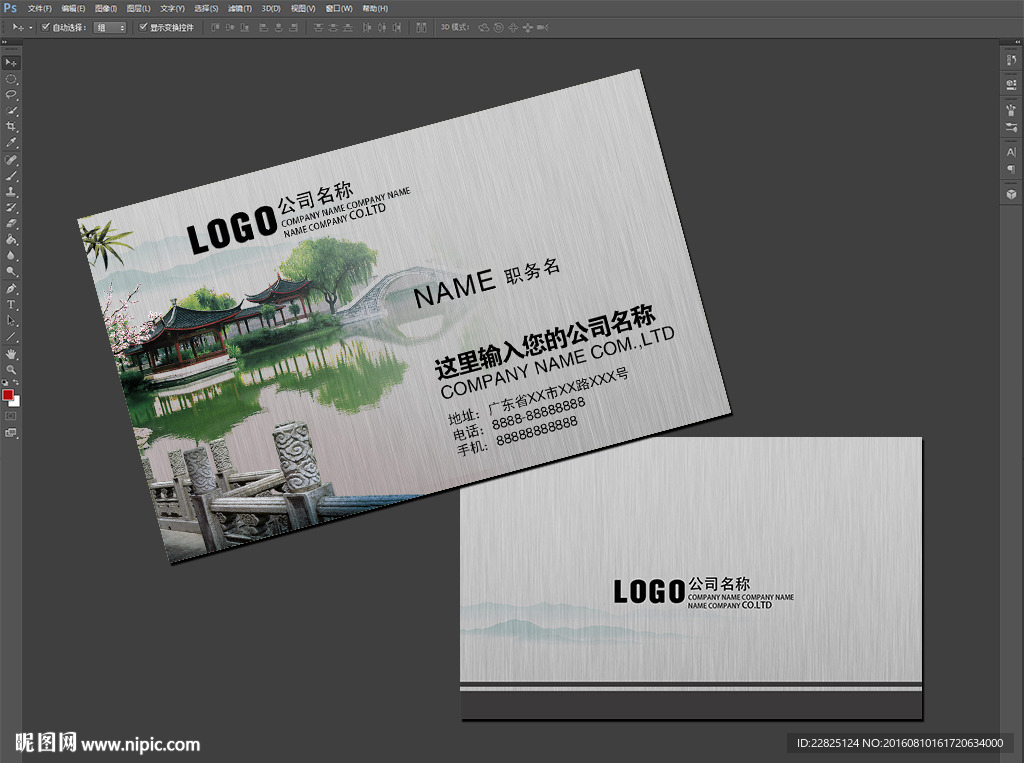
Task: Select the Eyedropper tool
Action: tap(12, 143)
